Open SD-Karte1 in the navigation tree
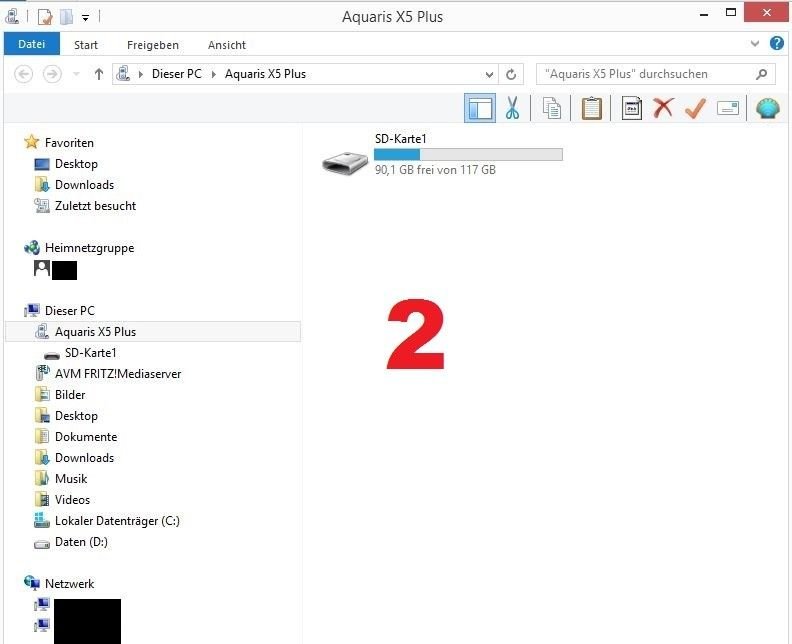 (91, 353)
